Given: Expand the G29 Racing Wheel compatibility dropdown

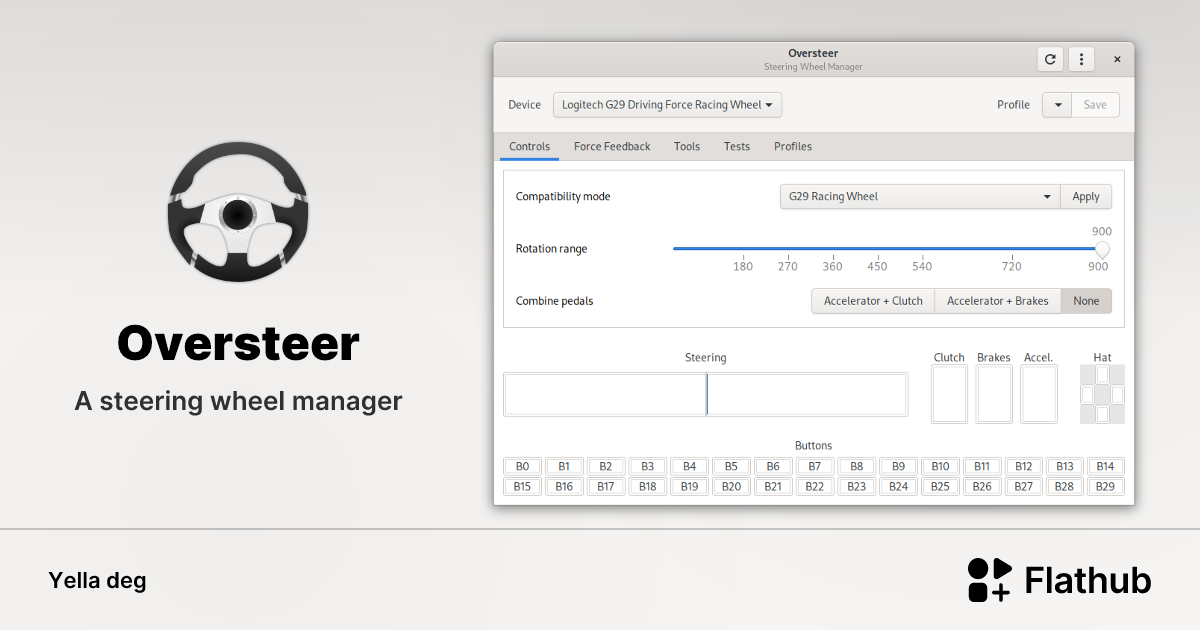Looking at the screenshot, I should coord(919,197).
